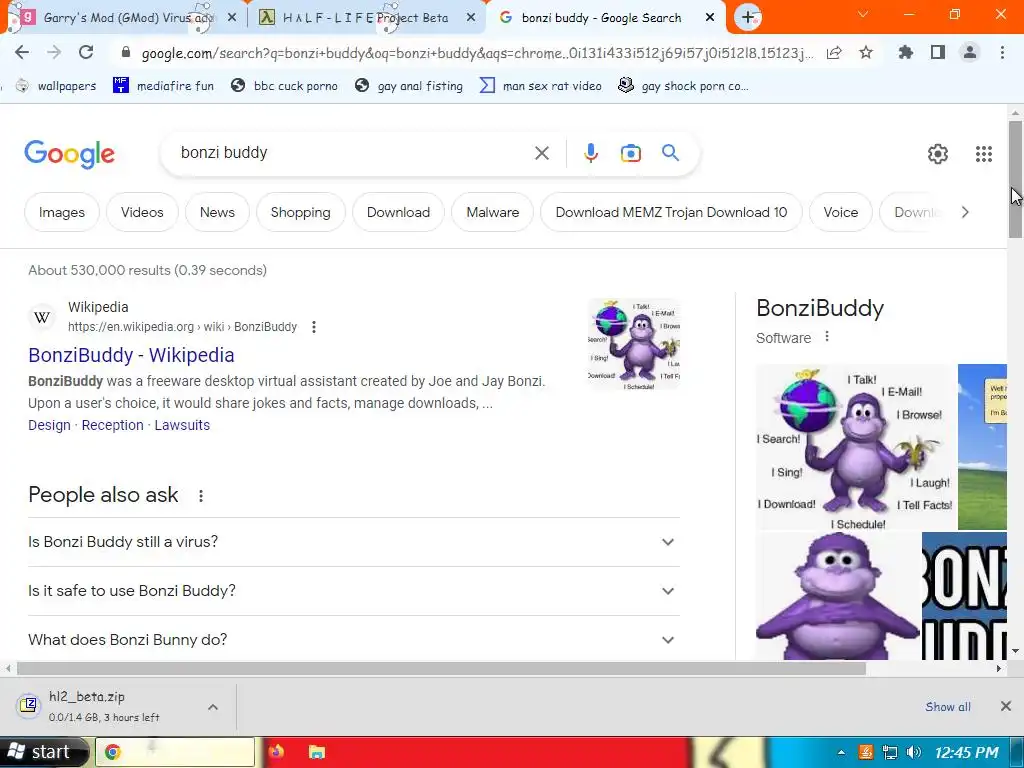Image resolution: width=1024 pixels, height=768 pixels.
Task: Search by image with the camera icon
Action: (x=630, y=153)
